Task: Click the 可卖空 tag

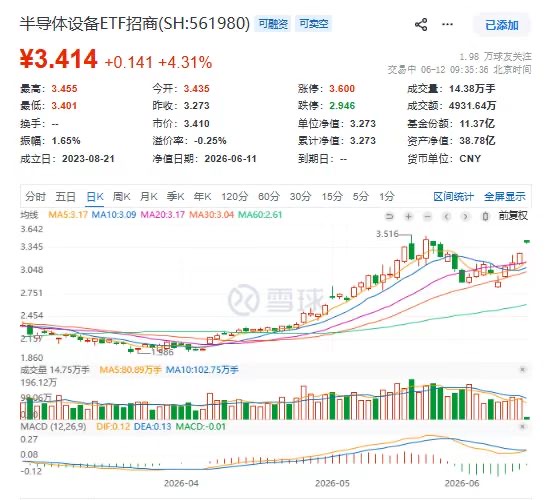Action: (314, 24)
